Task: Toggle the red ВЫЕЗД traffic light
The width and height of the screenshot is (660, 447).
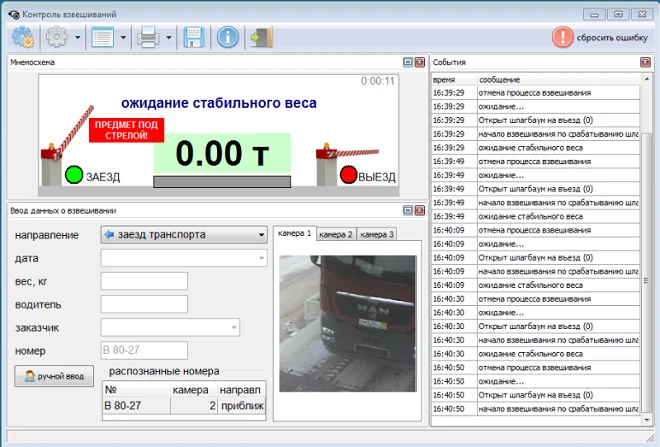Action: click(348, 175)
